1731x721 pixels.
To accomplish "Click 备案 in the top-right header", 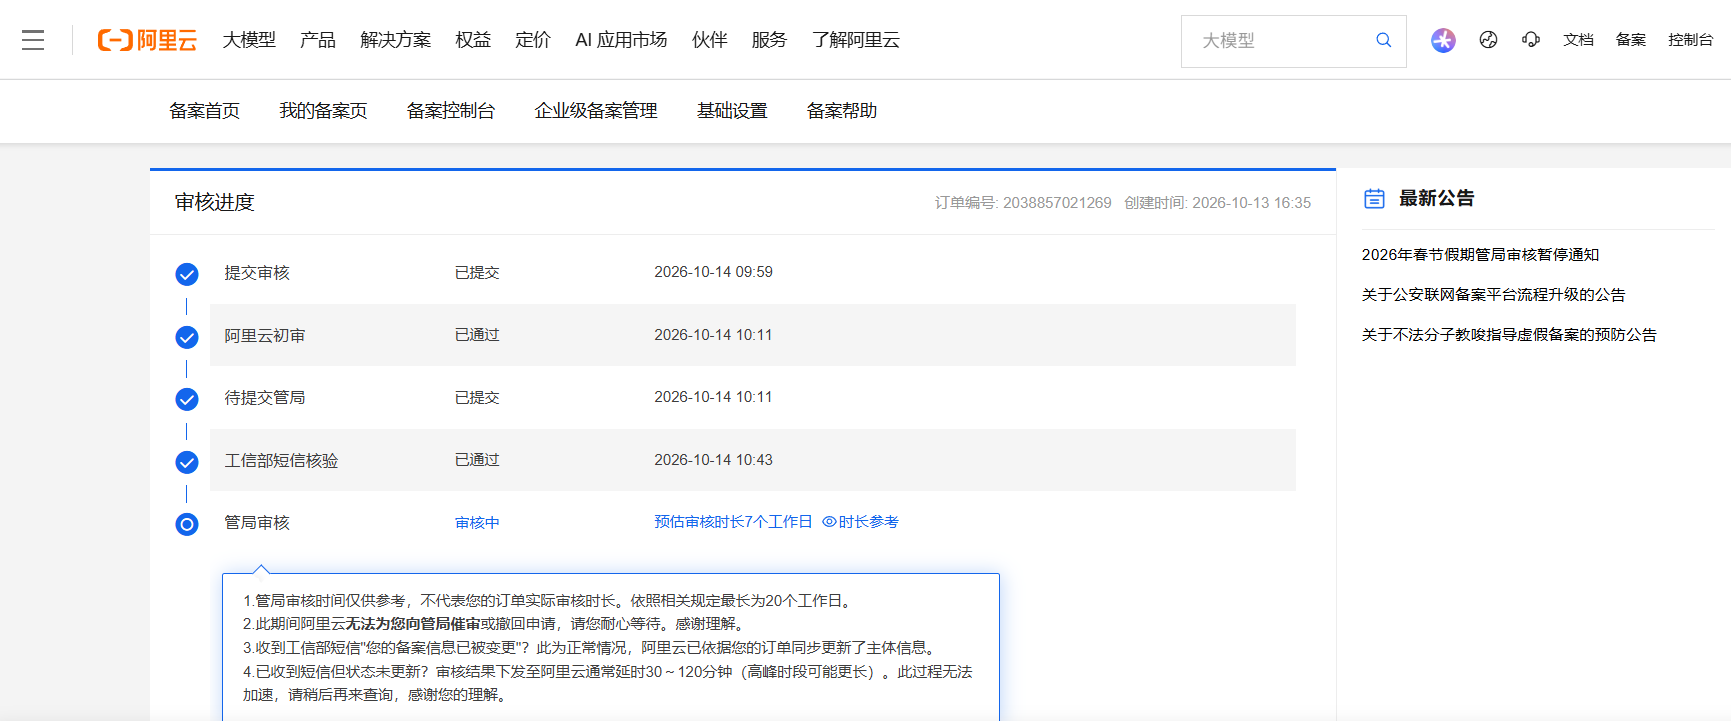I will tap(1631, 40).
